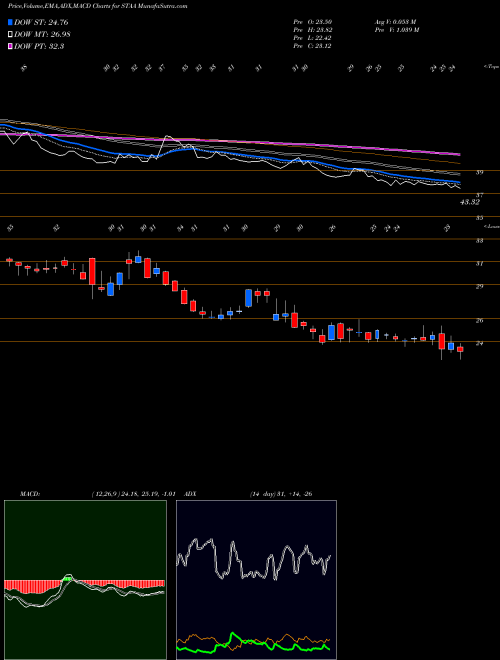Click the thick green line in ADX panel
Screen dimensions: 500x660
pos(253,643)
